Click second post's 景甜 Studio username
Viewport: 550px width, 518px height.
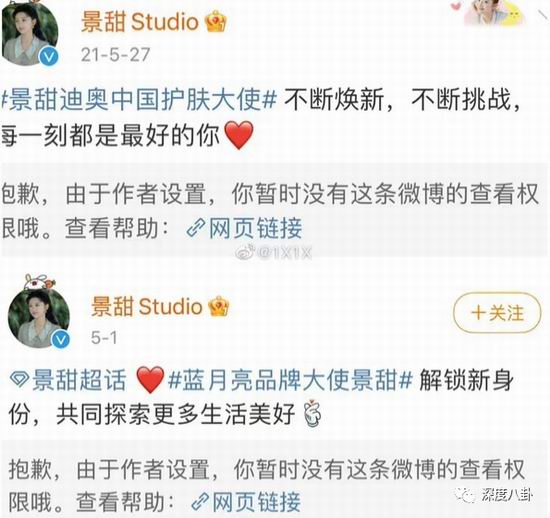(x=147, y=306)
